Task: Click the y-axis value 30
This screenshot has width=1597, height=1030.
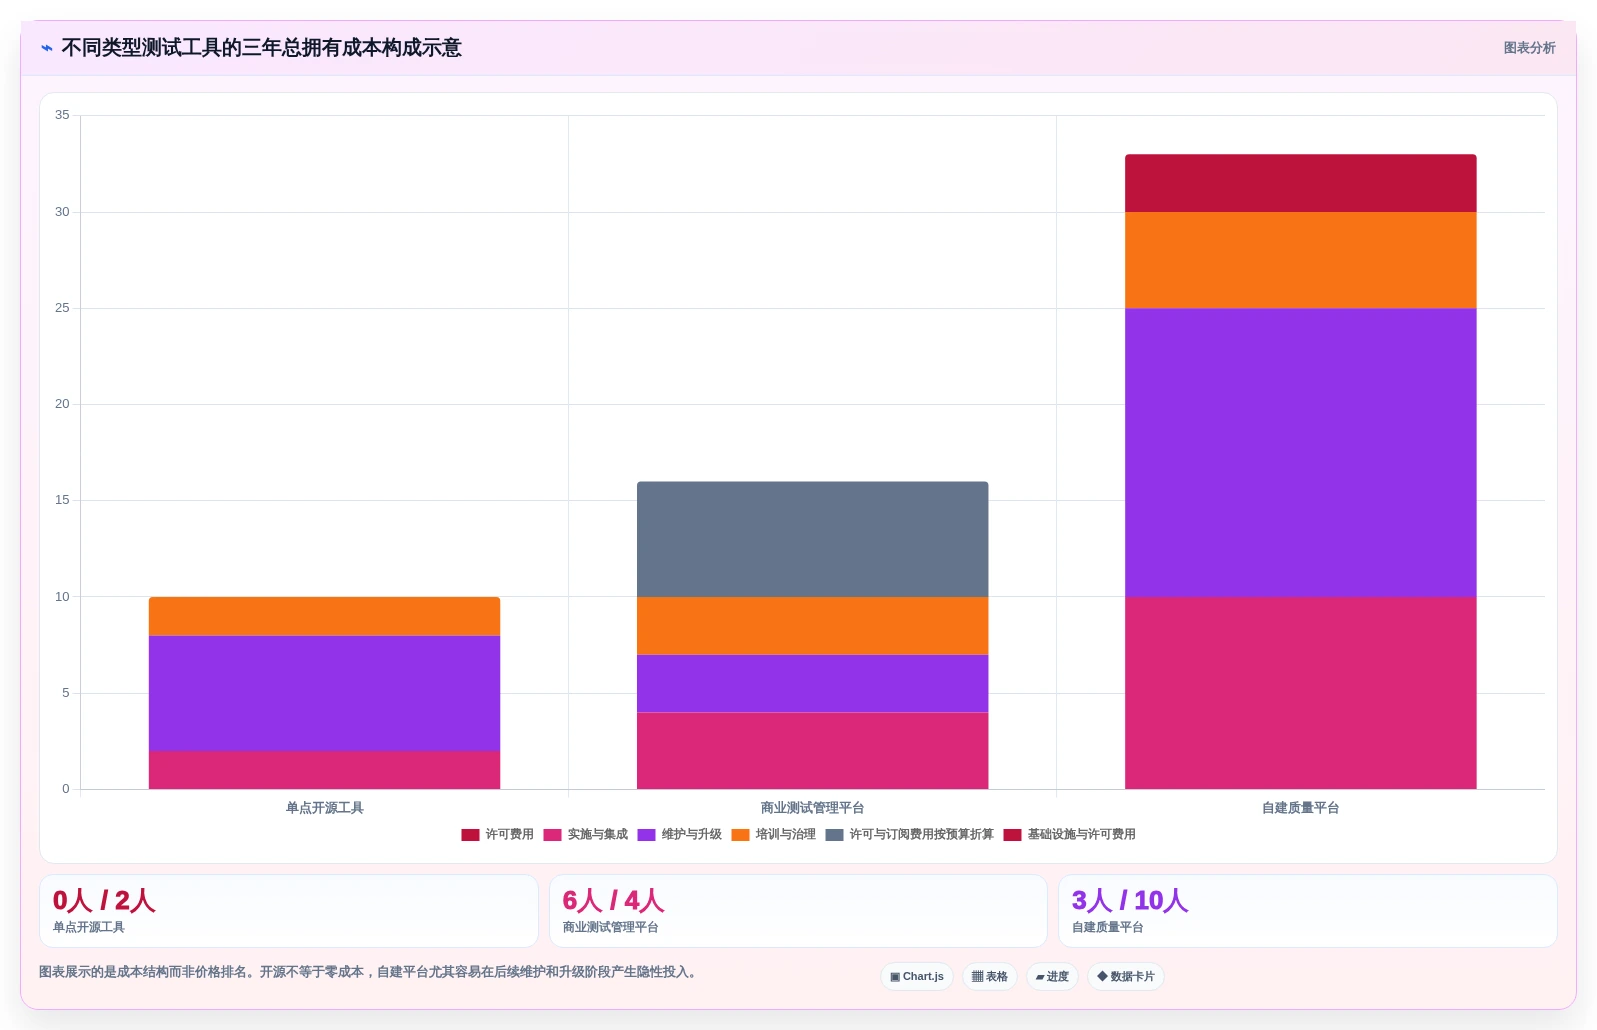Action: point(62,212)
